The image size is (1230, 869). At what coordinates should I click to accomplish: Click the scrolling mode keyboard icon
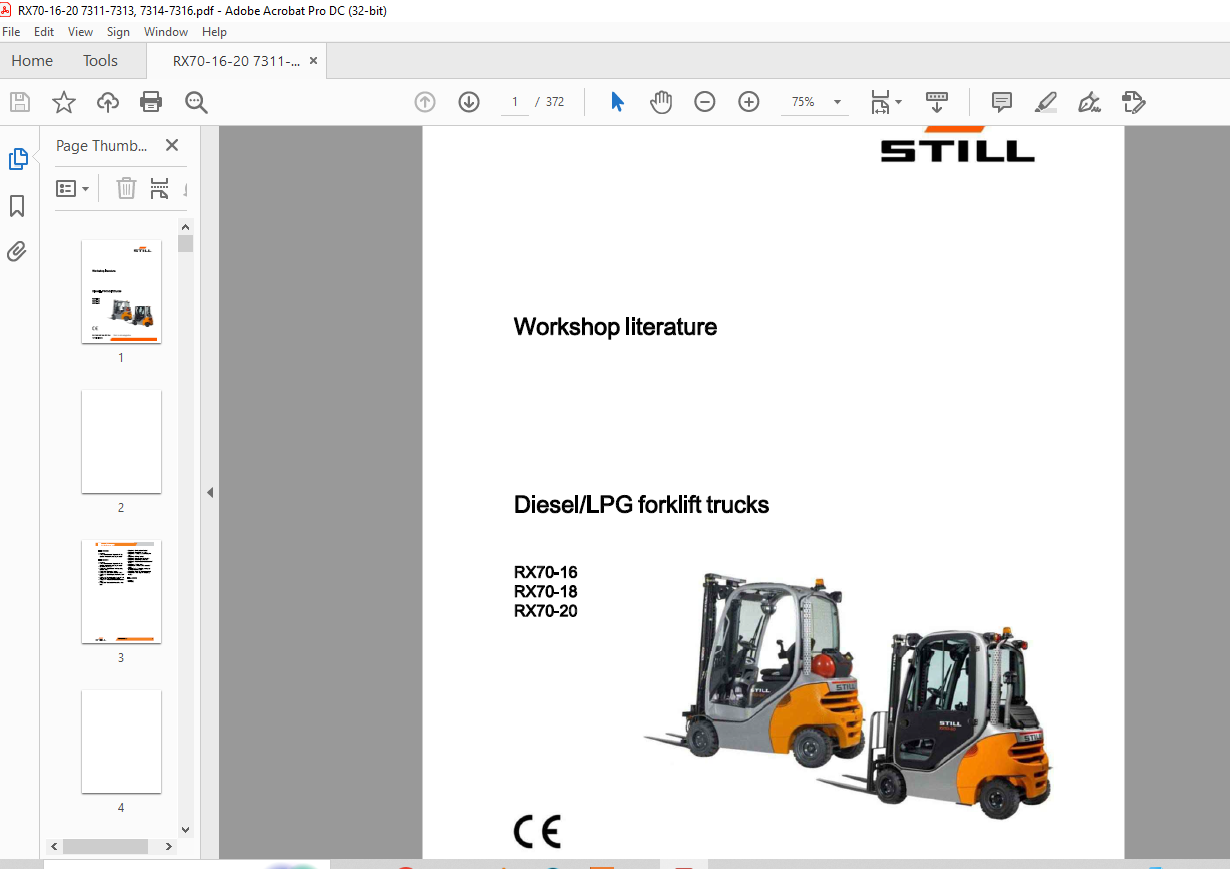click(x=937, y=102)
